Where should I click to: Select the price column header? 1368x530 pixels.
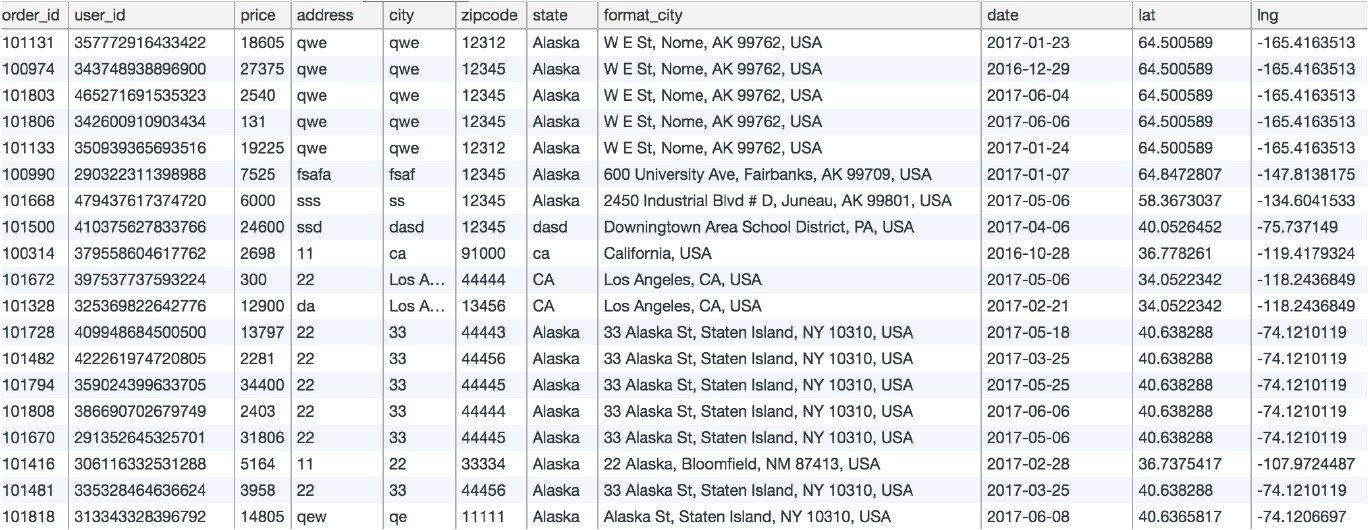[x=261, y=16]
